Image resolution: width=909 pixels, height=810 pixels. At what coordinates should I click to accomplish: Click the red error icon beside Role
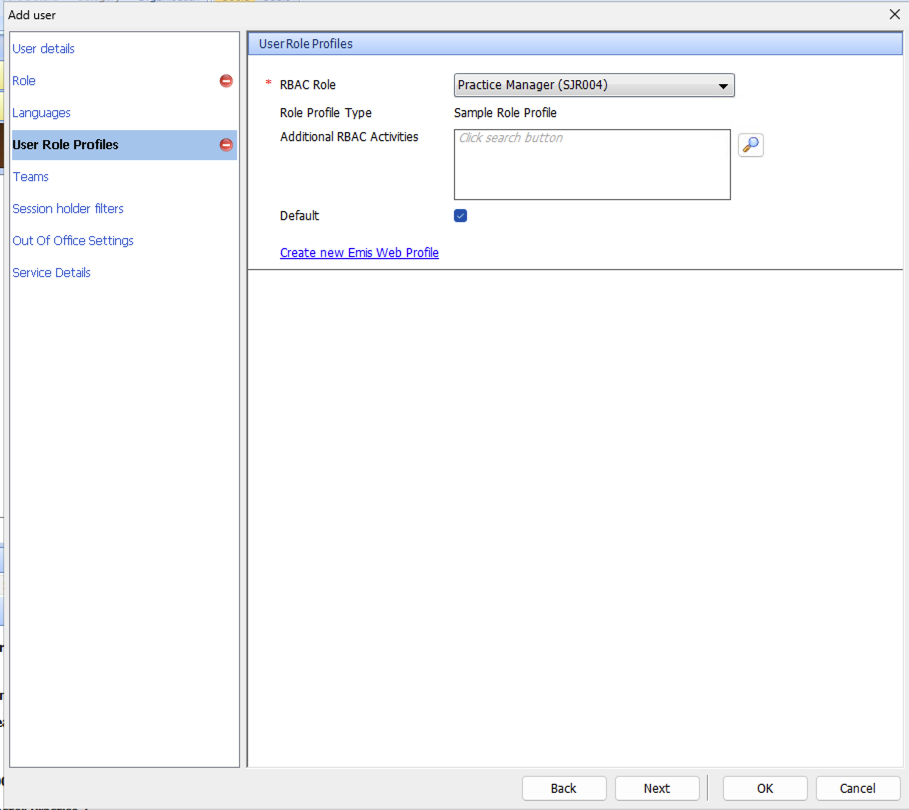[x=226, y=81]
